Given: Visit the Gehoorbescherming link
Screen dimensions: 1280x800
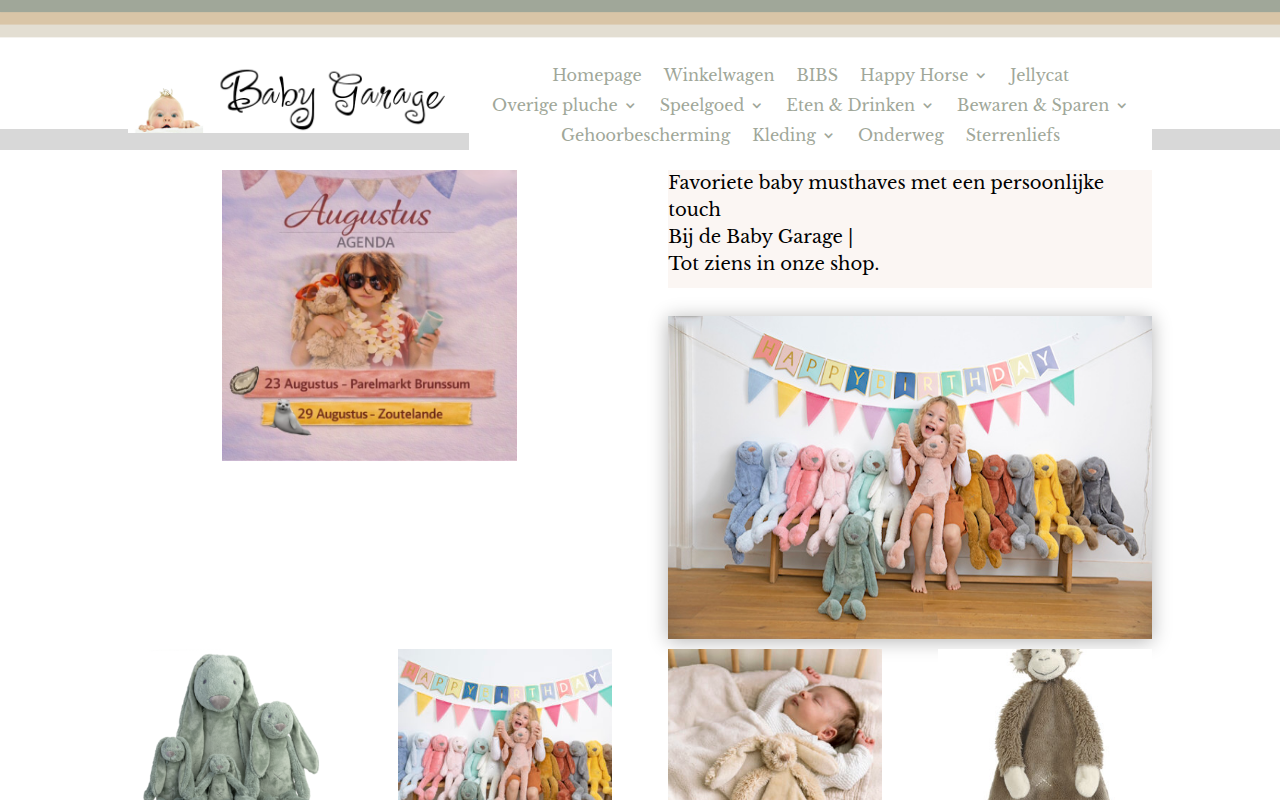Looking at the screenshot, I should tap(646, 135).
